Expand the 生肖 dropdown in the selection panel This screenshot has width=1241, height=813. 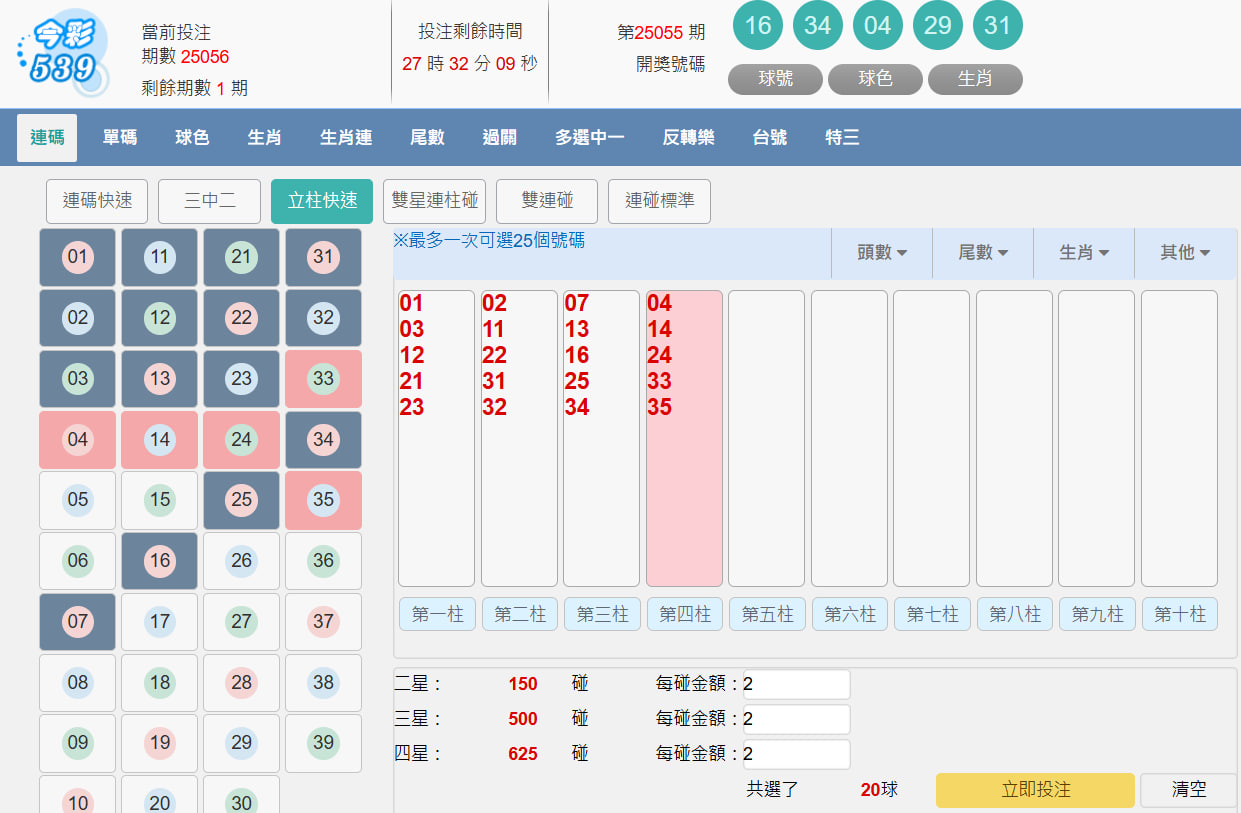coord(1084,253)
